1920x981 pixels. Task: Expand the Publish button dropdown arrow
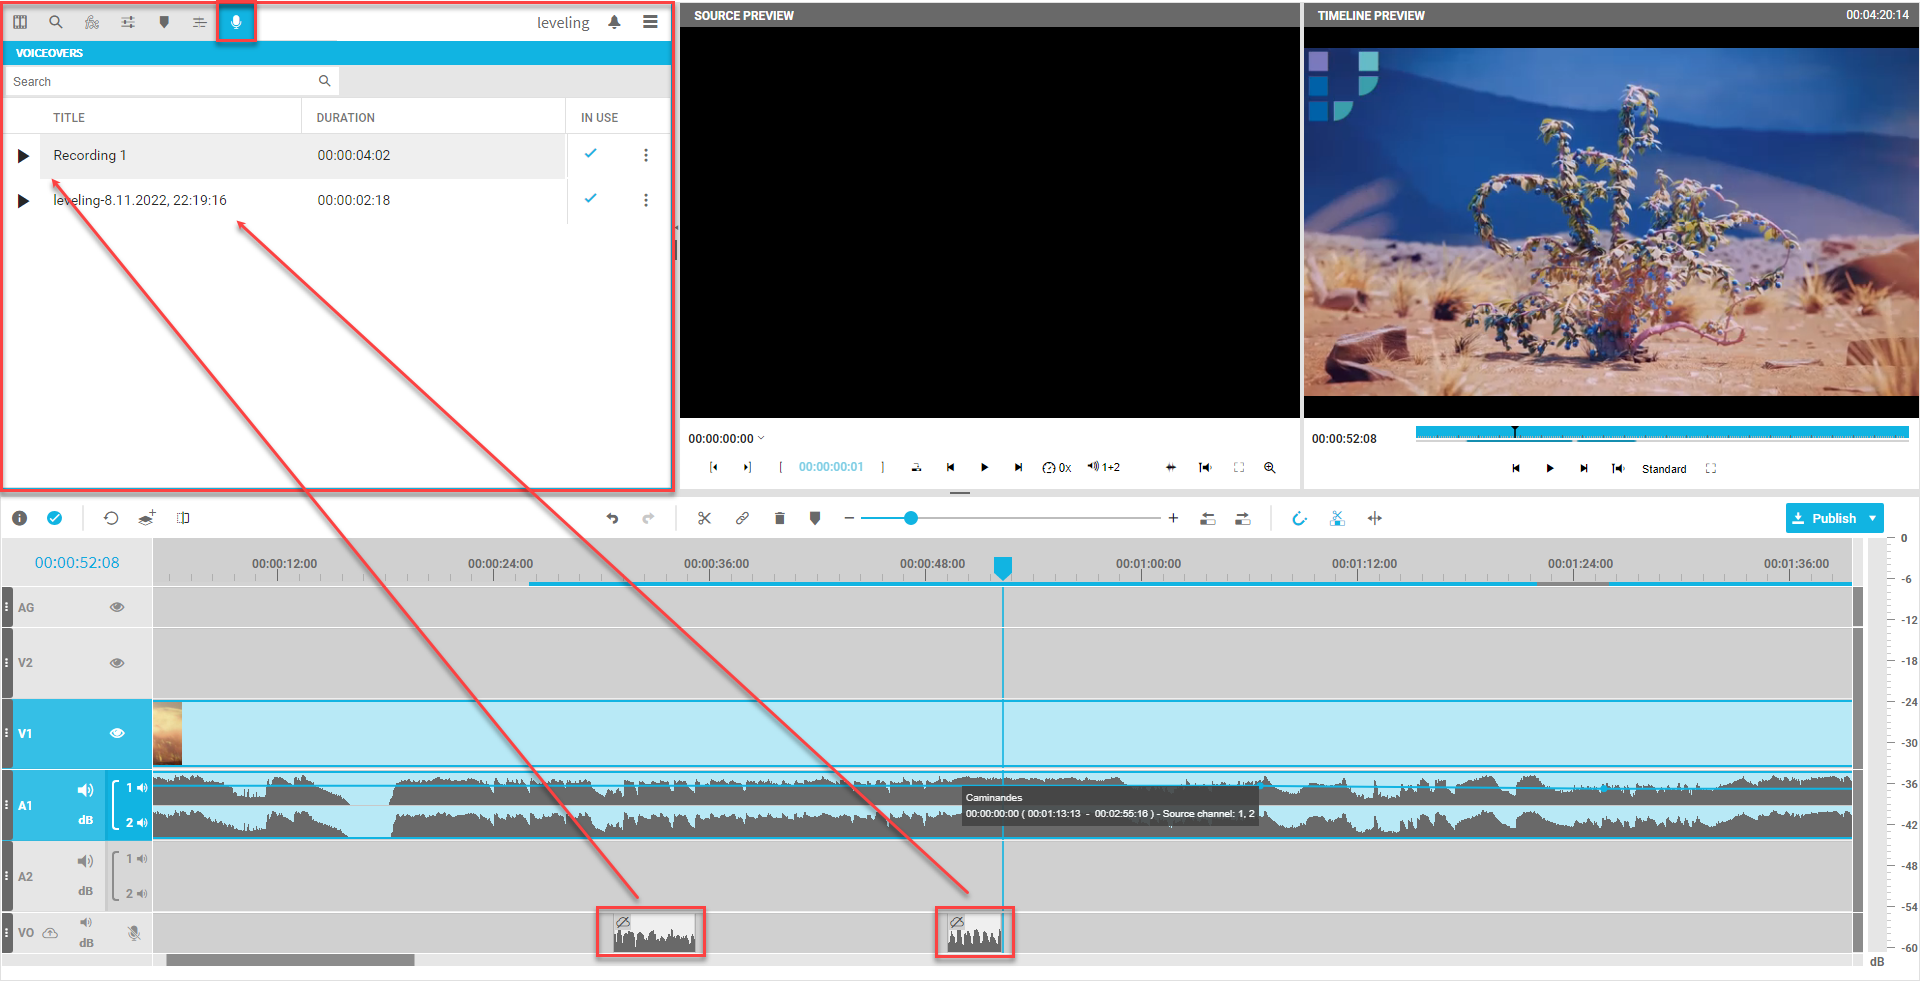coord(1872,518)
